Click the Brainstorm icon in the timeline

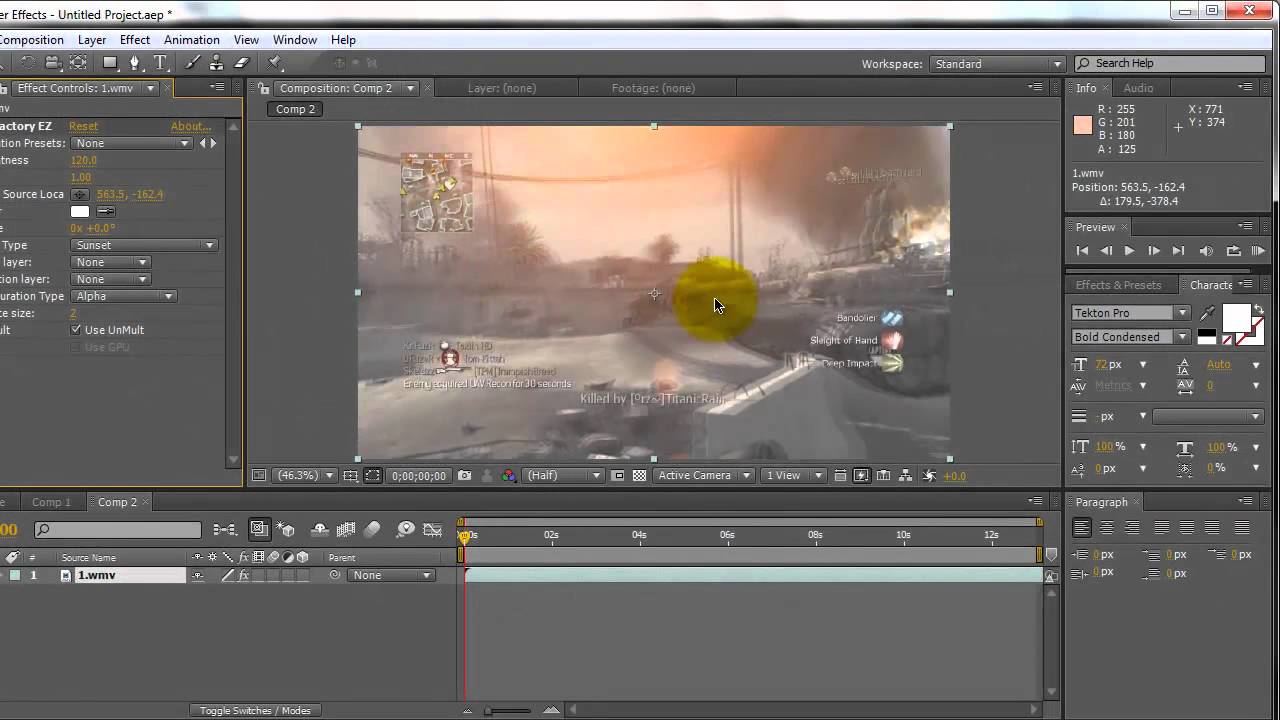click(405, 530)
